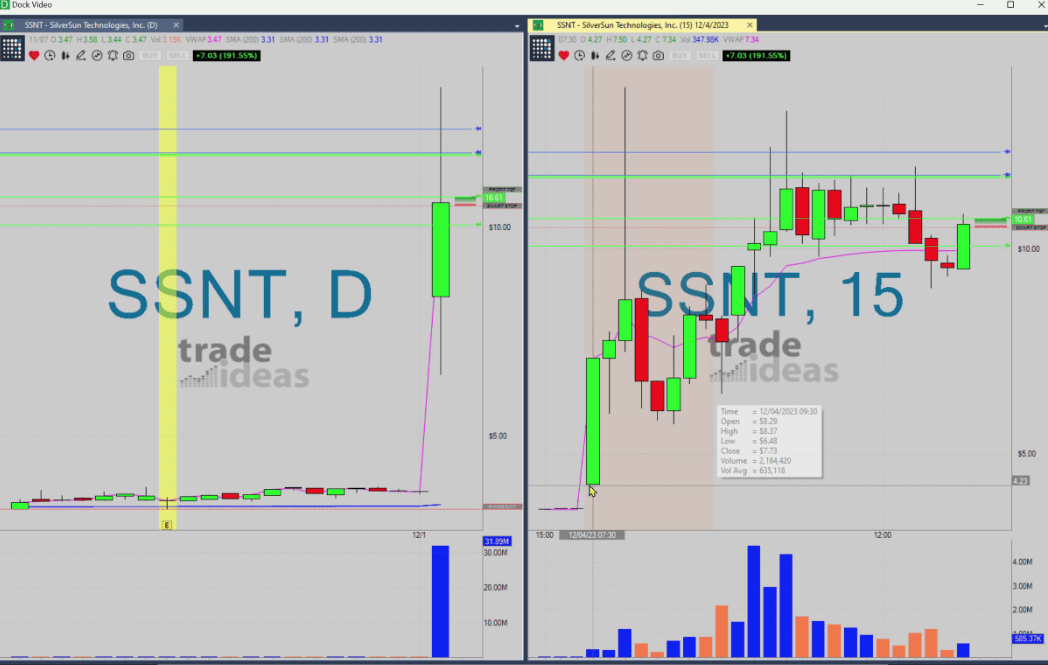
Task: Click the 'VWAP 3.47' reading on daily chart
Action: (203, 39)
